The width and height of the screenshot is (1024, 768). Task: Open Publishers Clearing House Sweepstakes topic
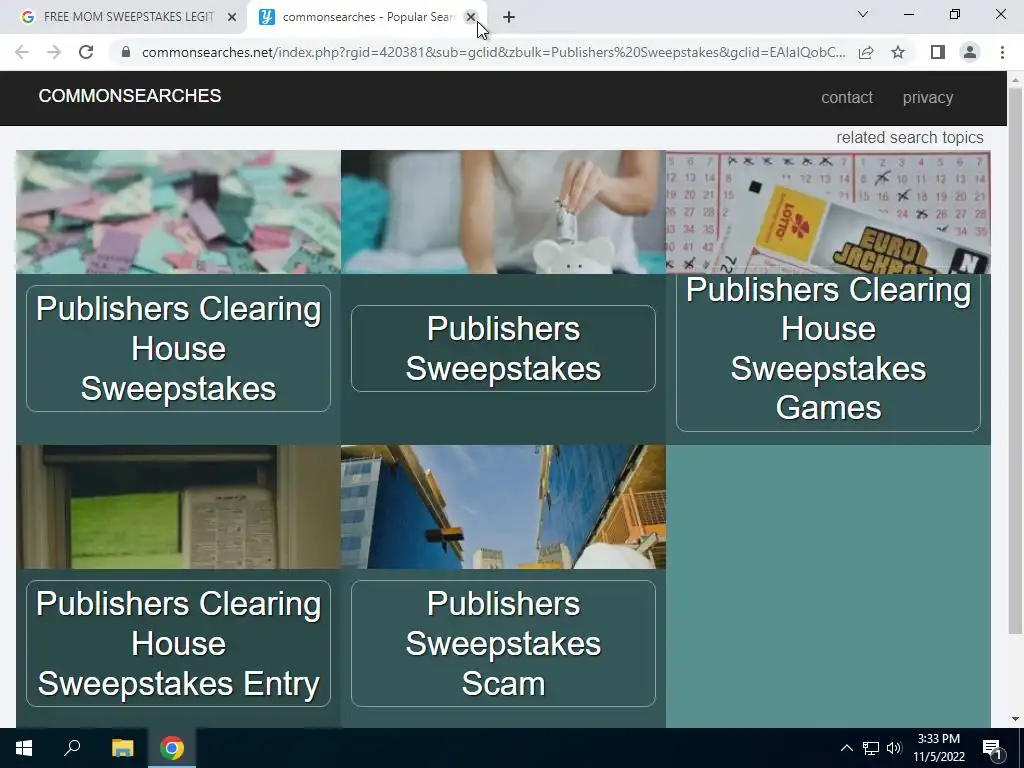[x=178, y=349]
